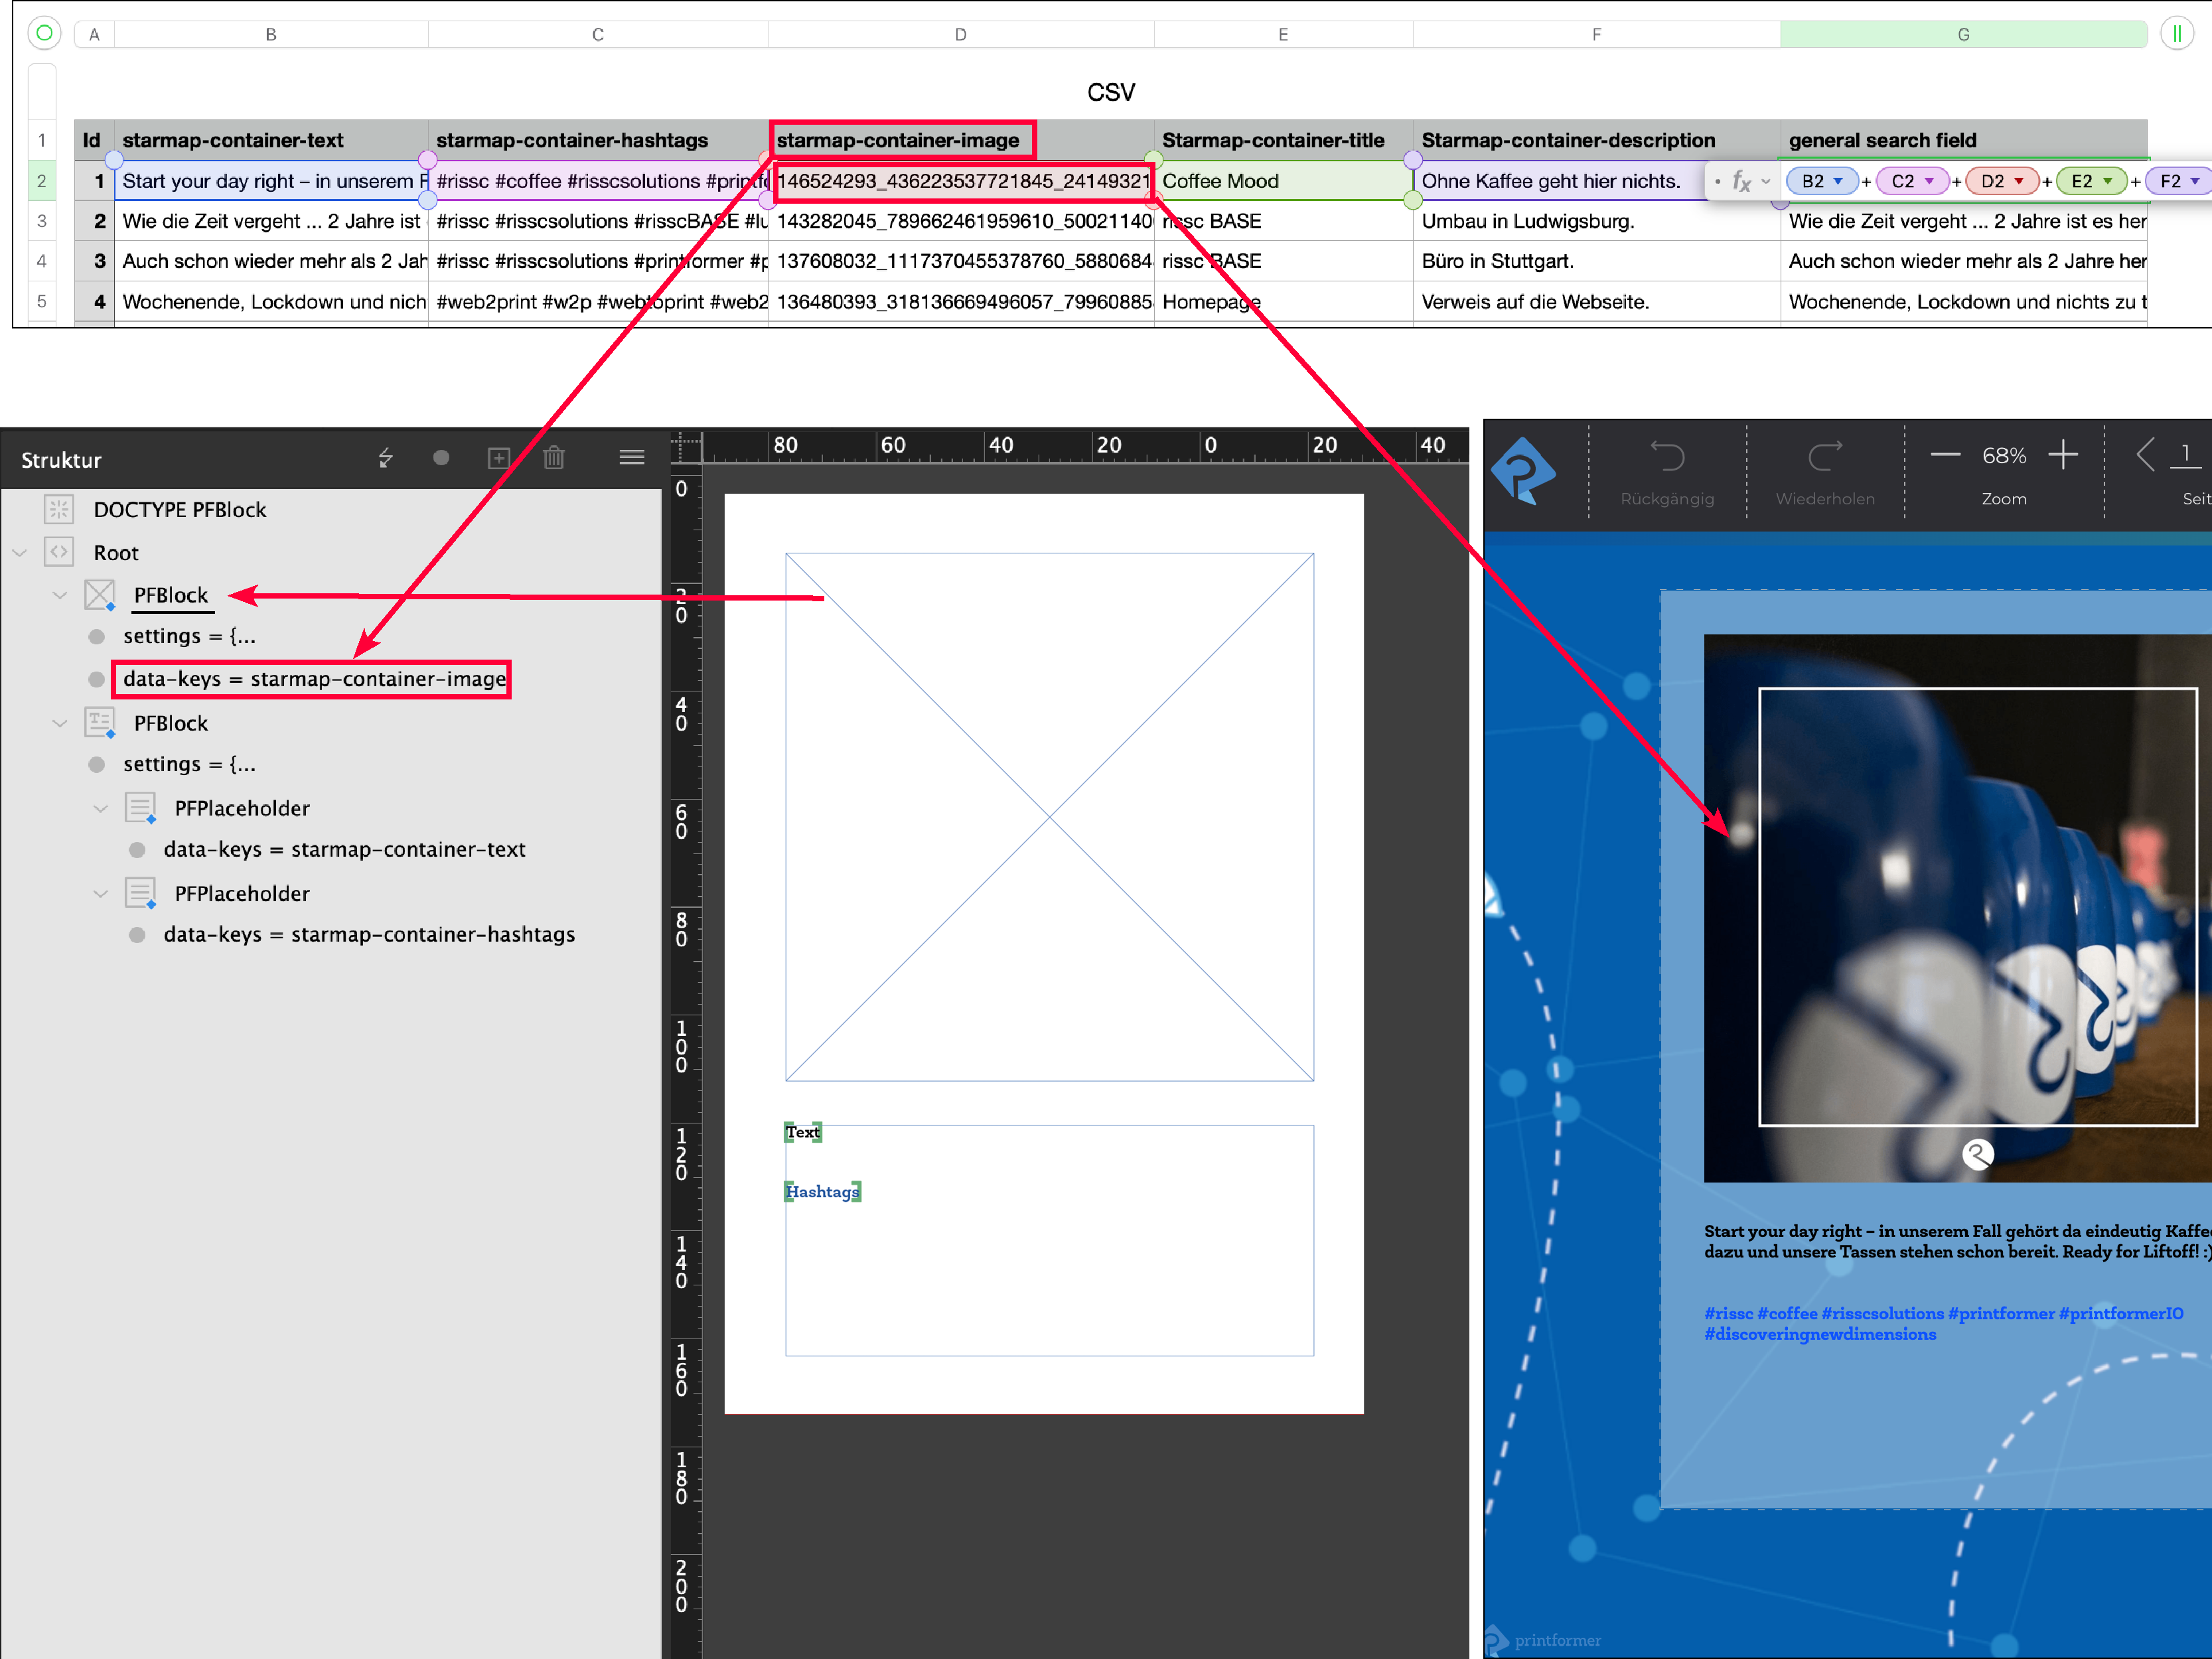2212x1659 pixels.
Task: Toggle the bullet beside data-keys starmap-container-image
Action: (x=97, y=679)
